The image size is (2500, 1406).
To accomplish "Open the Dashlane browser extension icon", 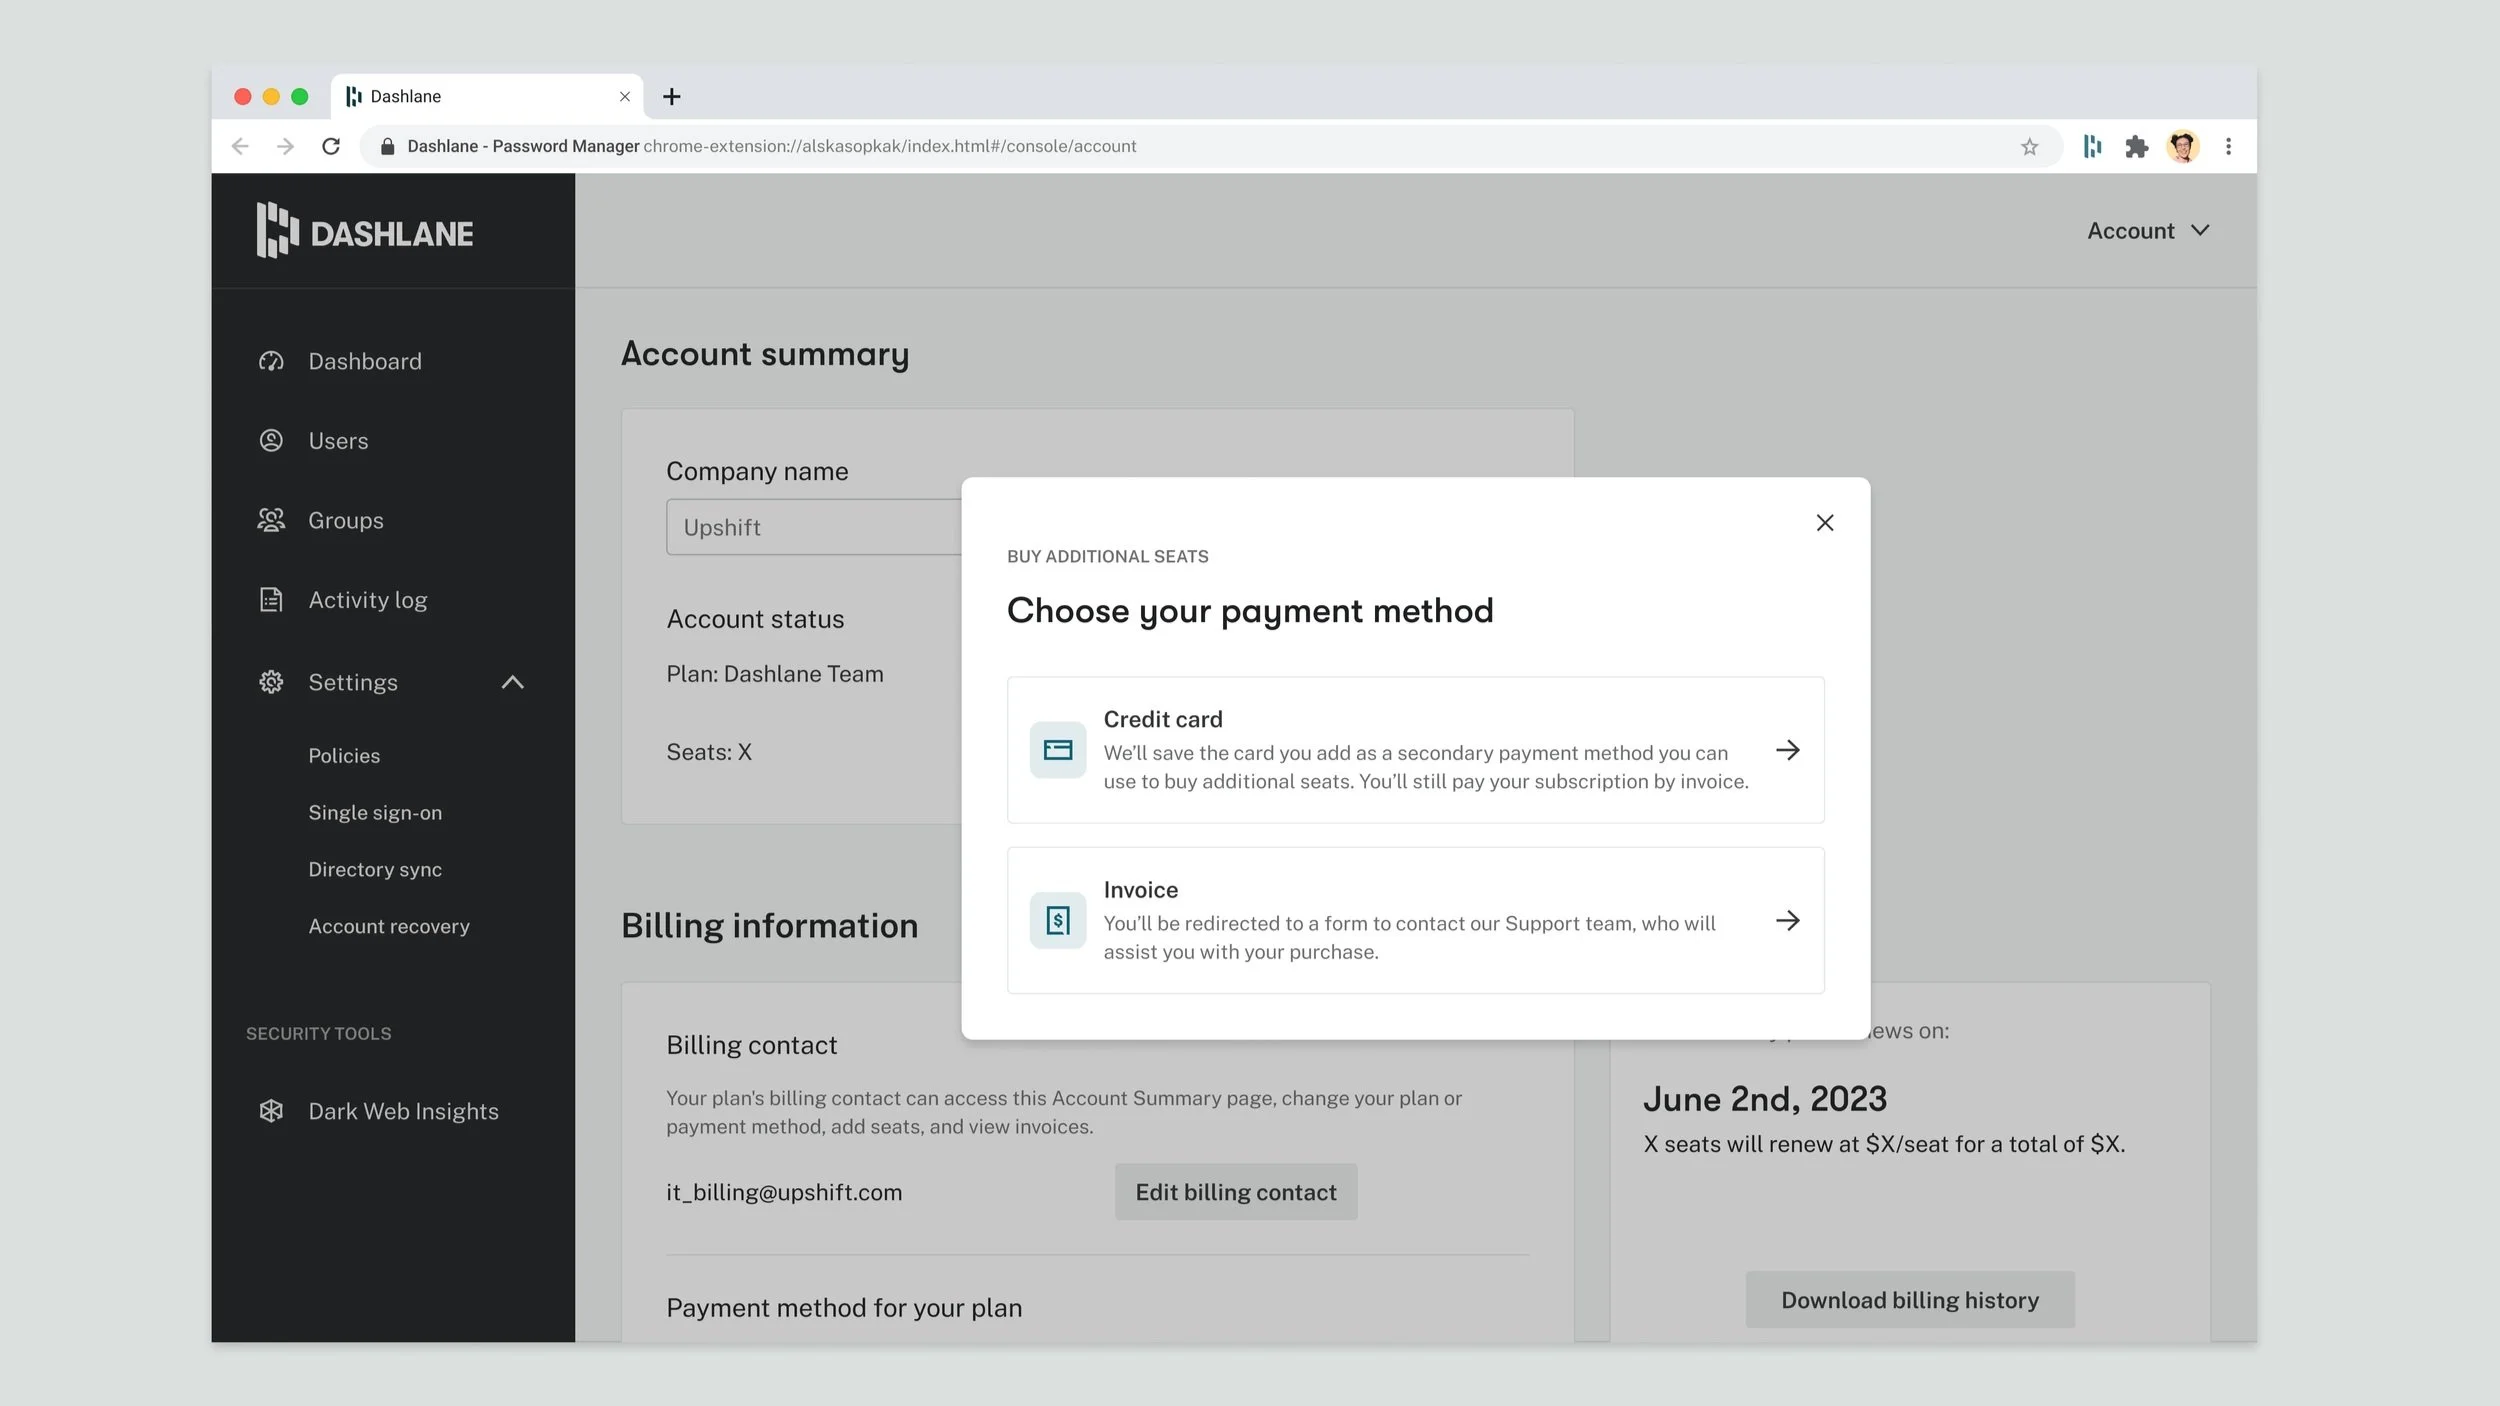I will tap(2092, 147).
